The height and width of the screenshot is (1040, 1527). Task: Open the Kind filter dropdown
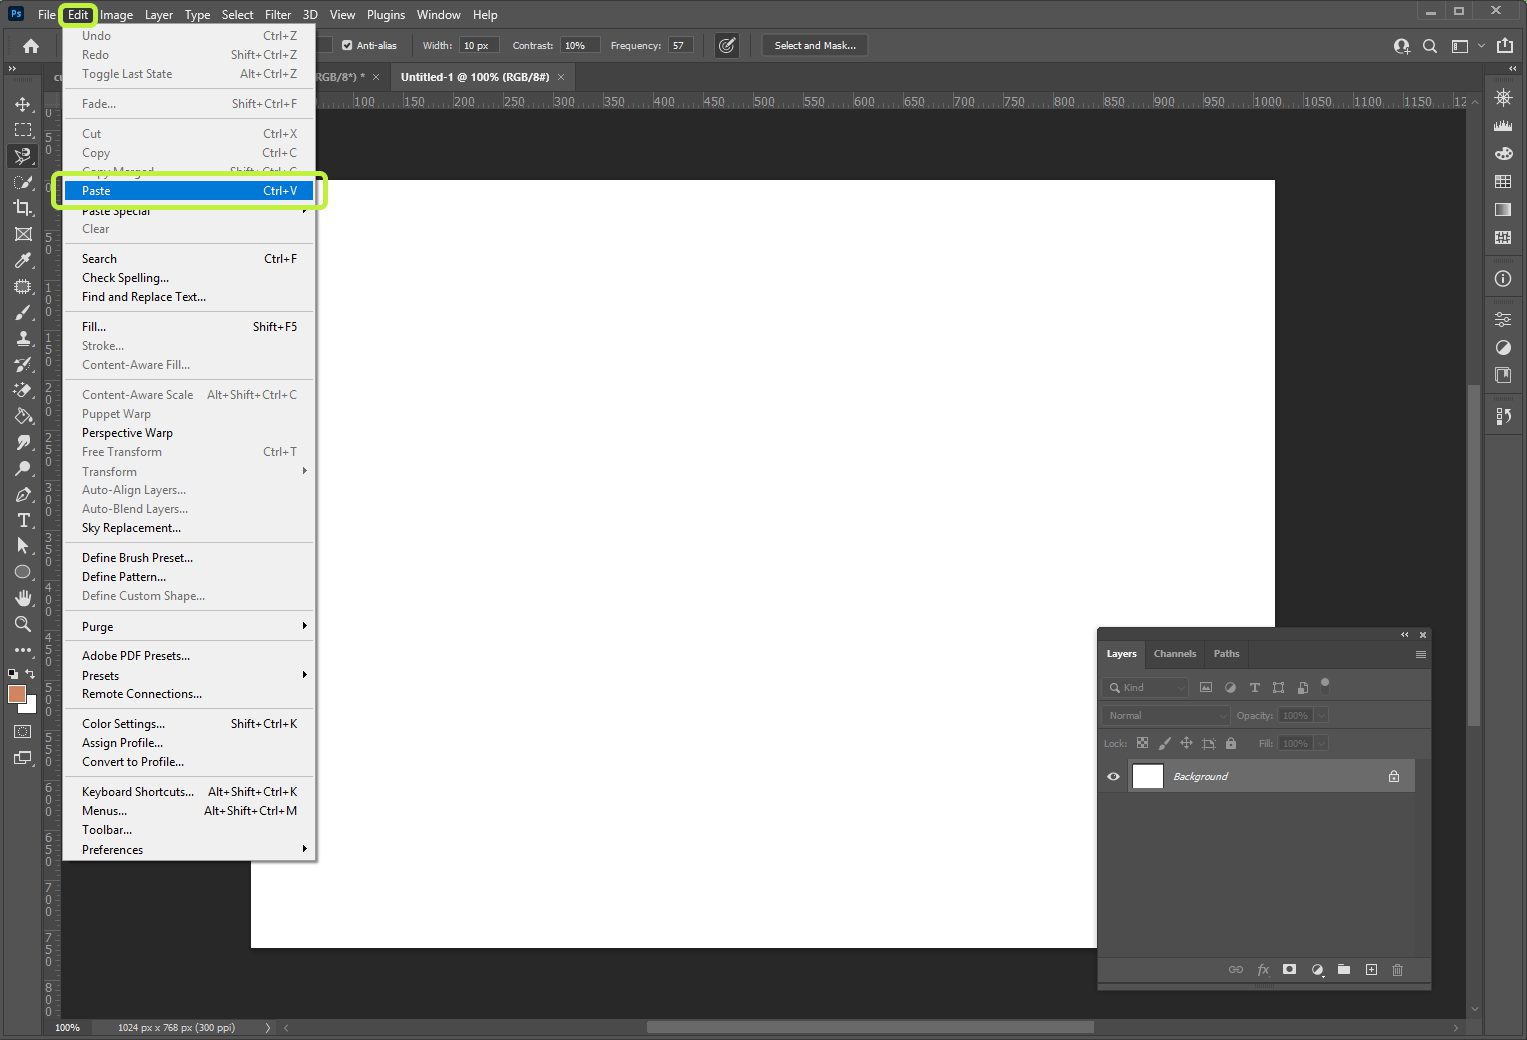coord(1145,688)
